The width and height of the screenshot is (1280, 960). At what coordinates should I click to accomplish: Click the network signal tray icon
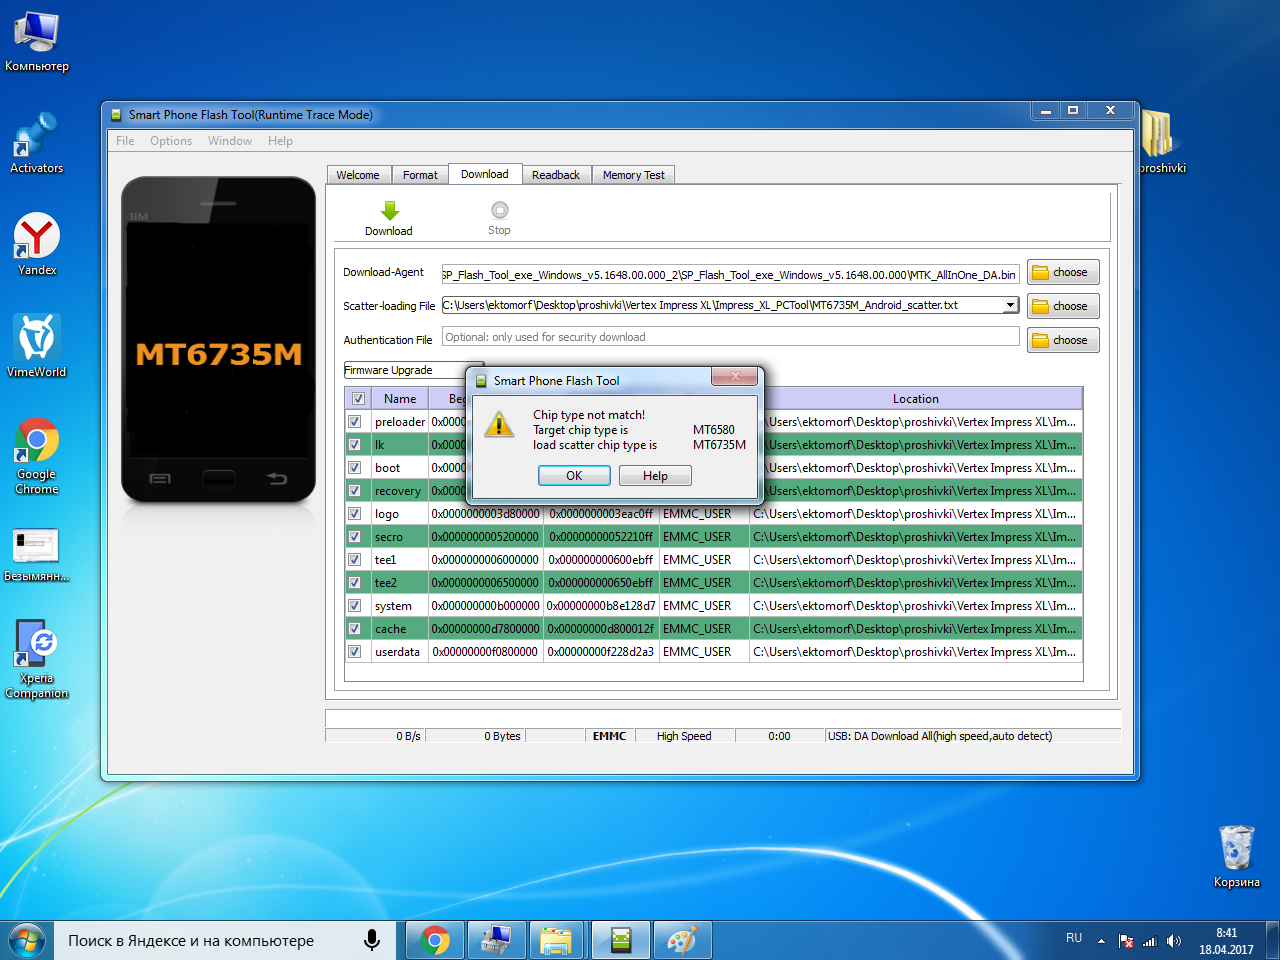(x=1150, y=941)
